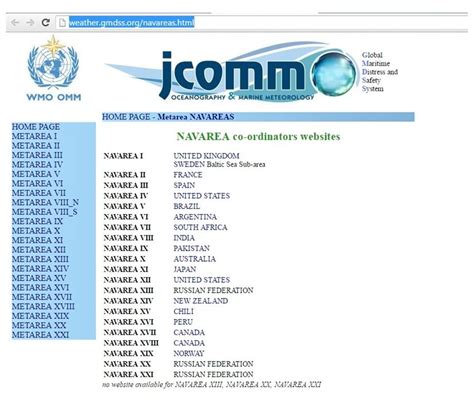
Task: Click 'Metarea NAVAREAS' breadcrumb text
Action: pyautogui.click(x=196, y=117)
